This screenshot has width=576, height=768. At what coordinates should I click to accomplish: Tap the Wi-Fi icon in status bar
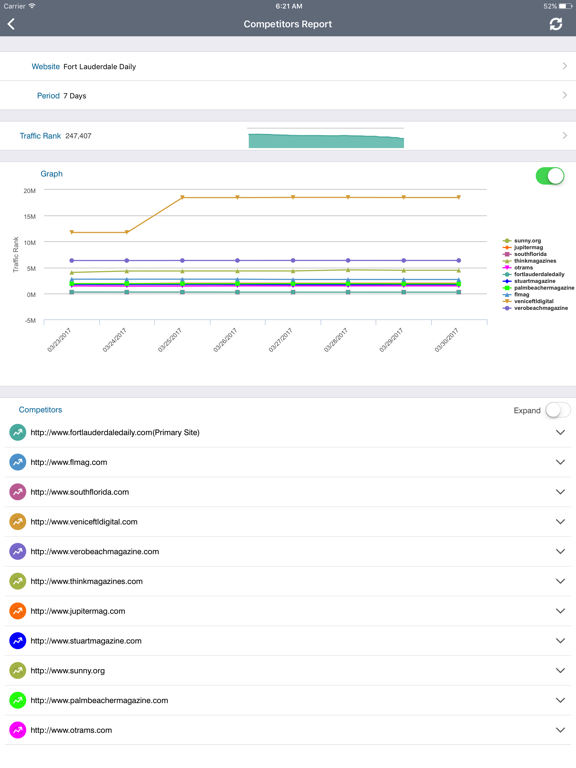click(32, 6)
